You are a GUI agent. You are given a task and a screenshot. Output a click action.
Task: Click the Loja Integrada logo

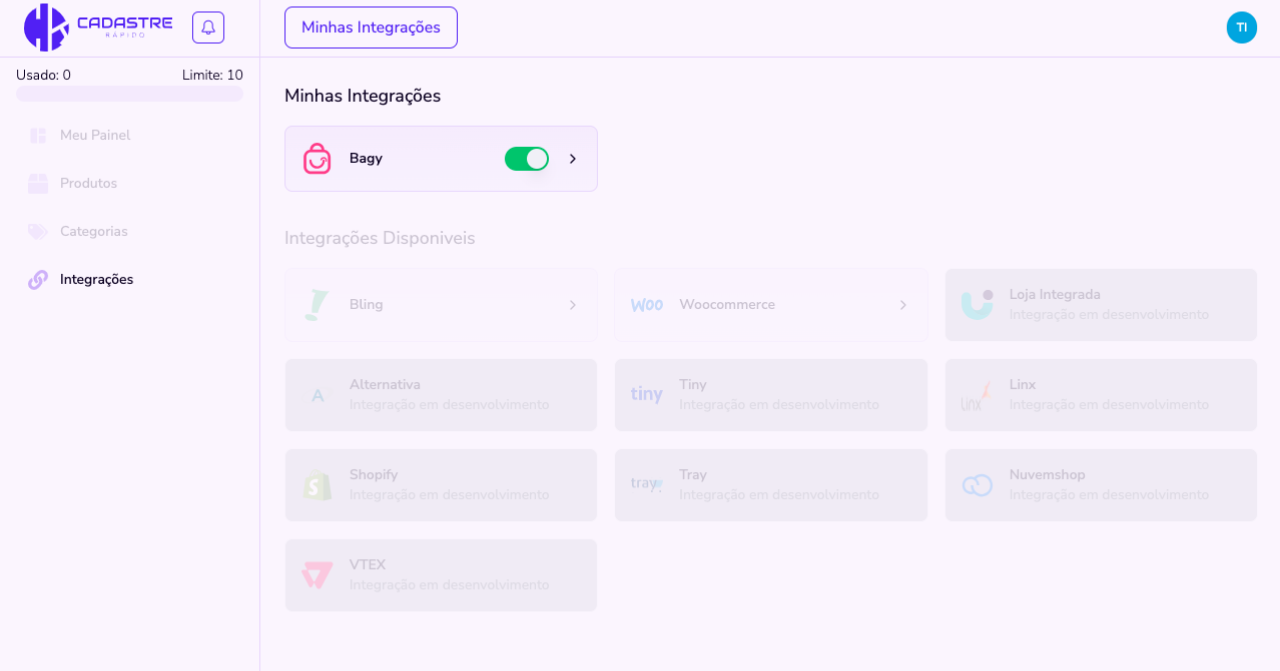(977, 305)
